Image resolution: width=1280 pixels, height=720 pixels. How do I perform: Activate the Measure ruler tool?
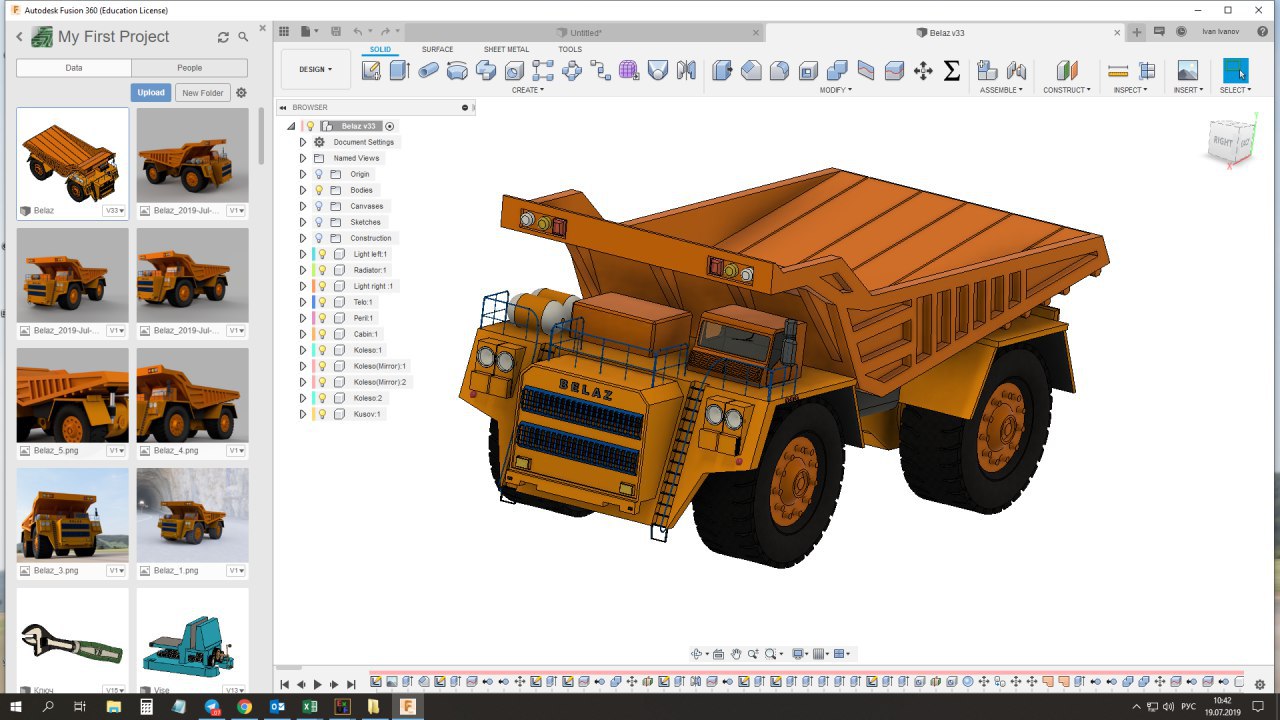1118,70
